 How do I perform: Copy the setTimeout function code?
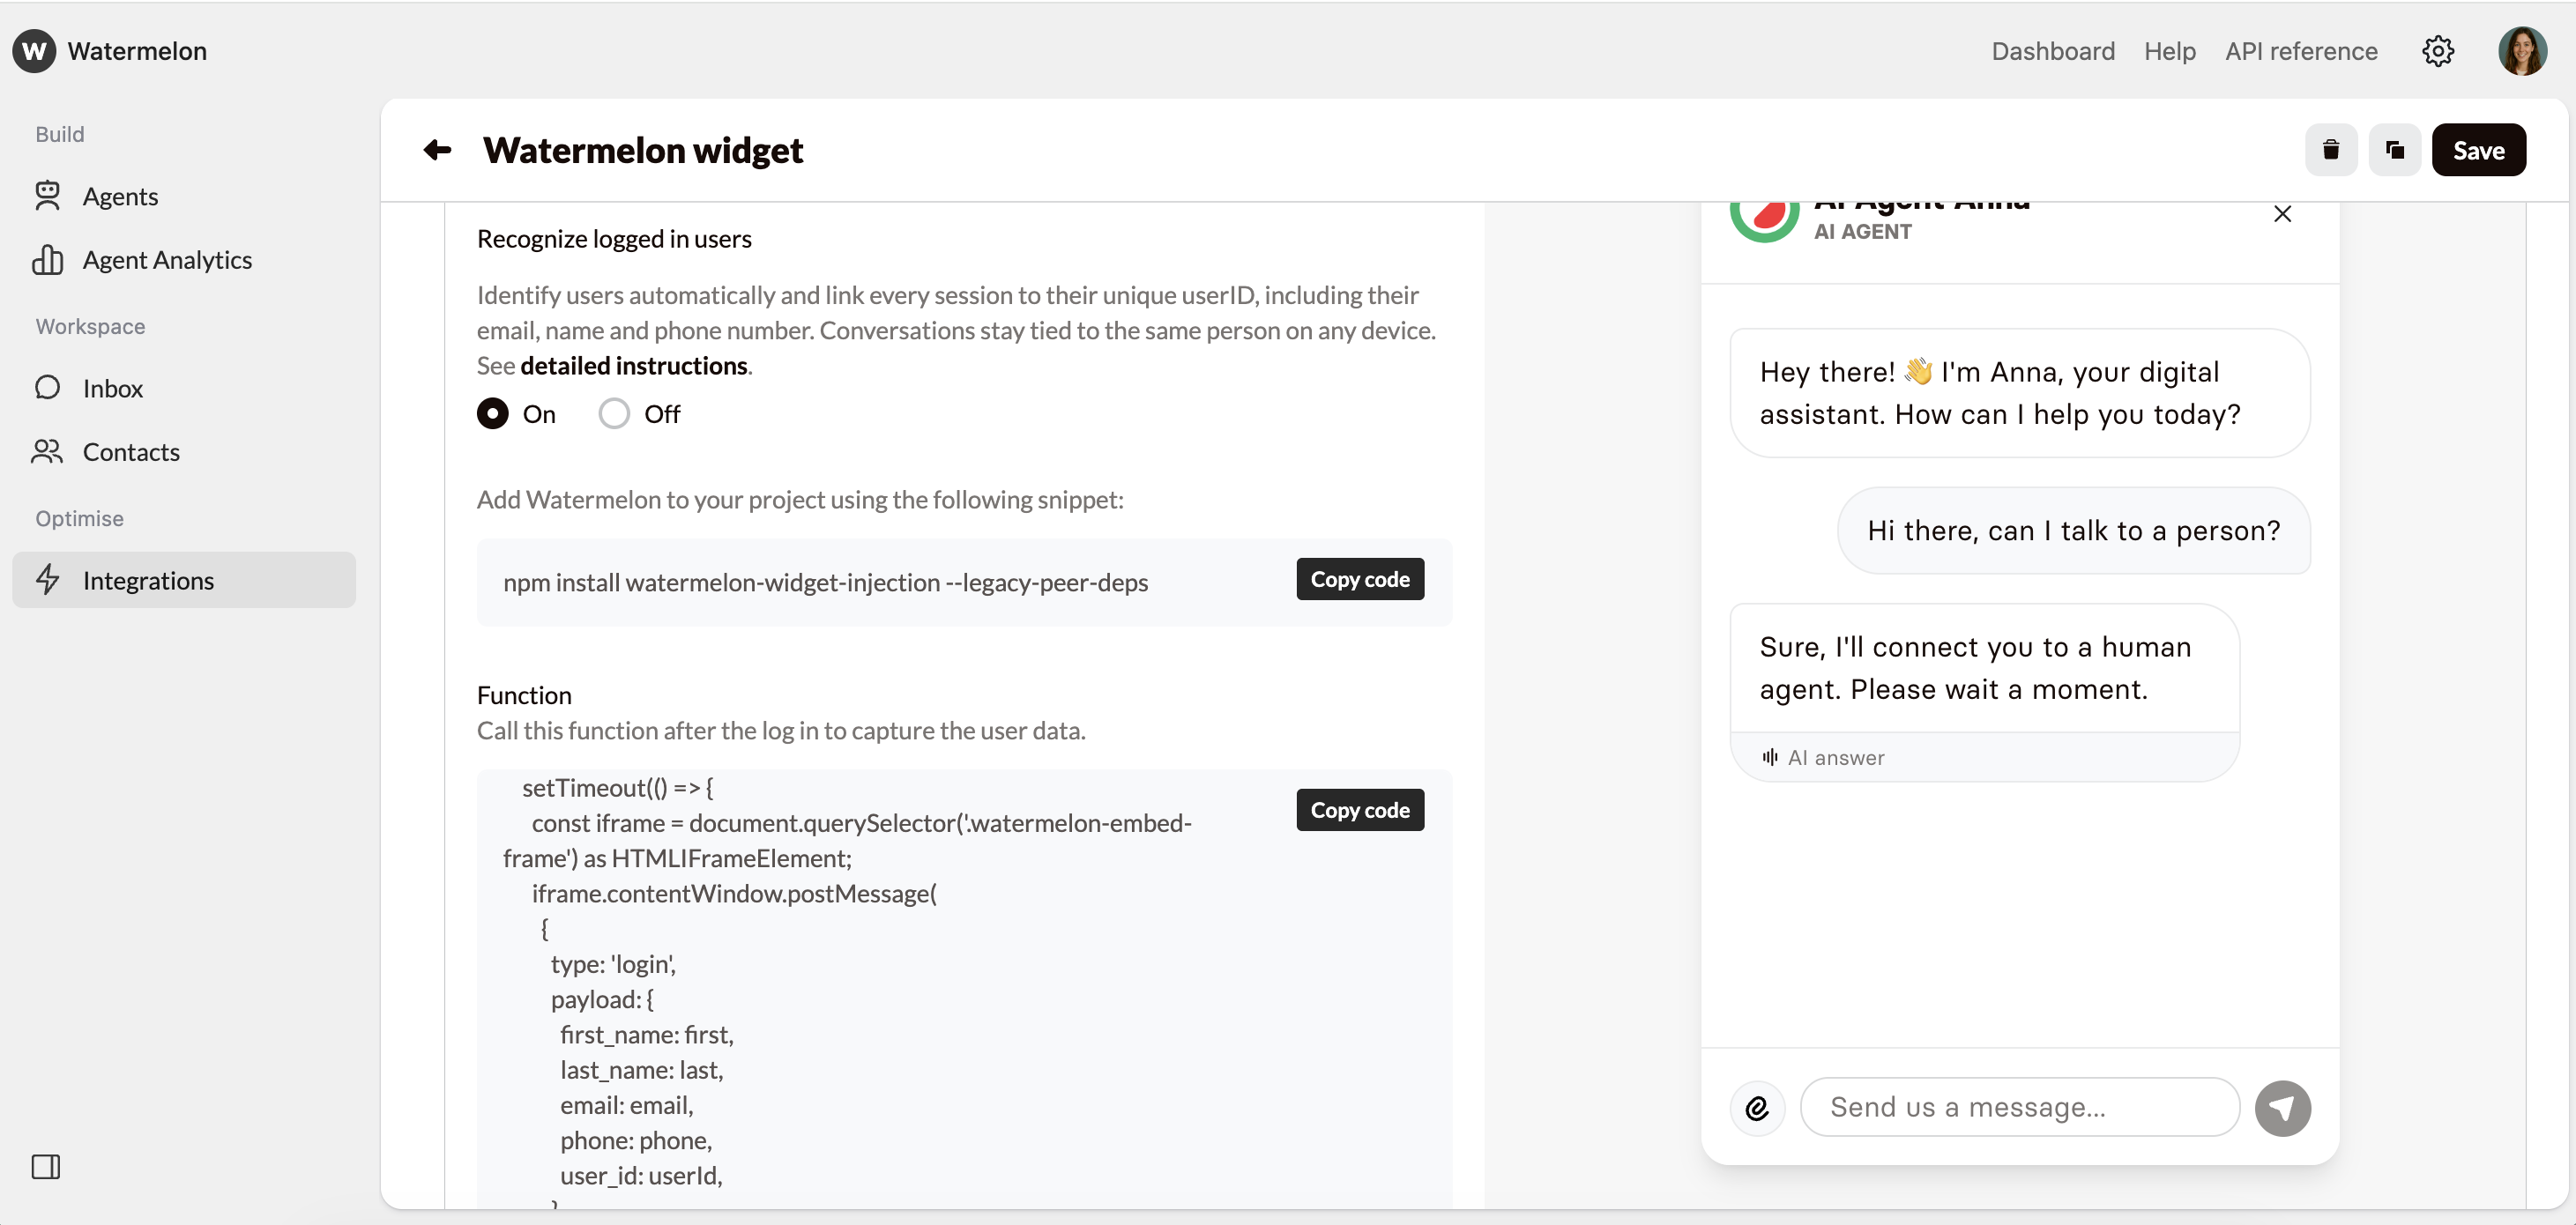tap(1359, 810)
